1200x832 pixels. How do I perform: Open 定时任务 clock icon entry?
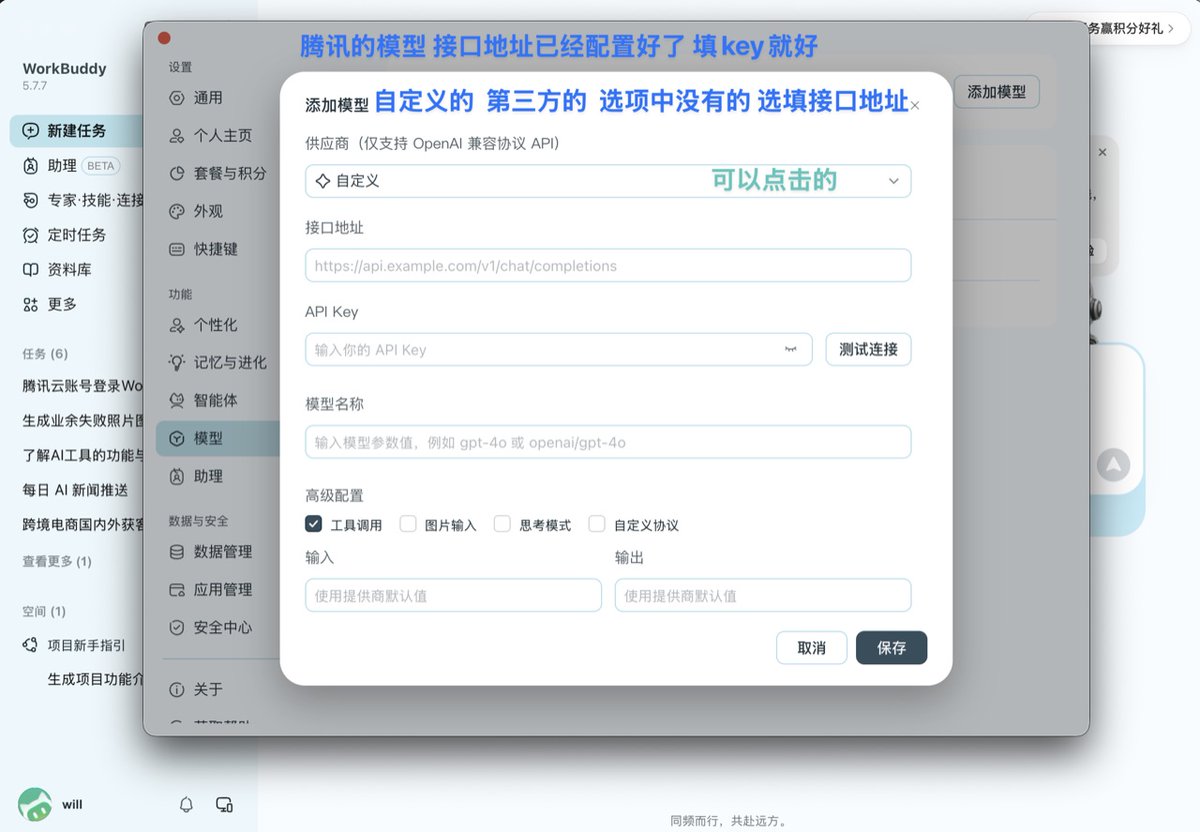click(x=30, y=235)
